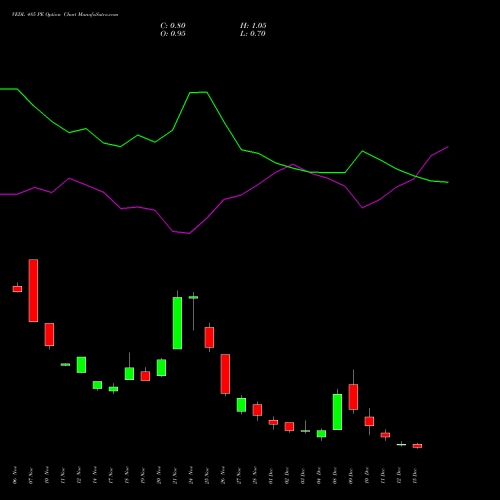500x500 pixels.
Task: Select the 06 Nov date label
Action: [x=15, y=475]
